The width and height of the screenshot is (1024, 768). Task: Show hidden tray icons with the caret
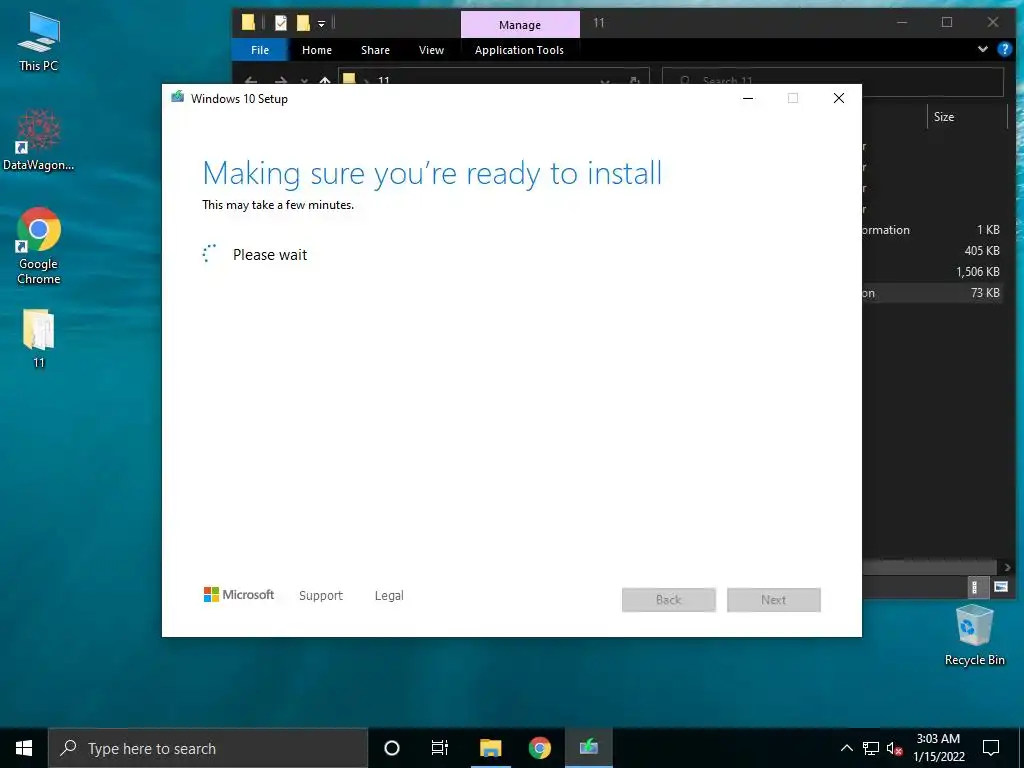tap(846, 748)
